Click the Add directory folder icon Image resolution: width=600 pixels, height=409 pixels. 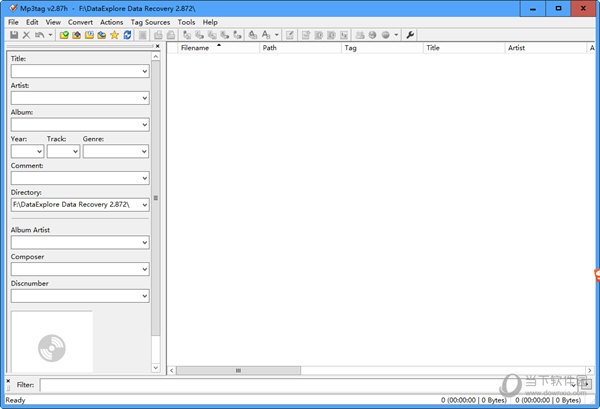pyautogui.click(x=77, y=35)
